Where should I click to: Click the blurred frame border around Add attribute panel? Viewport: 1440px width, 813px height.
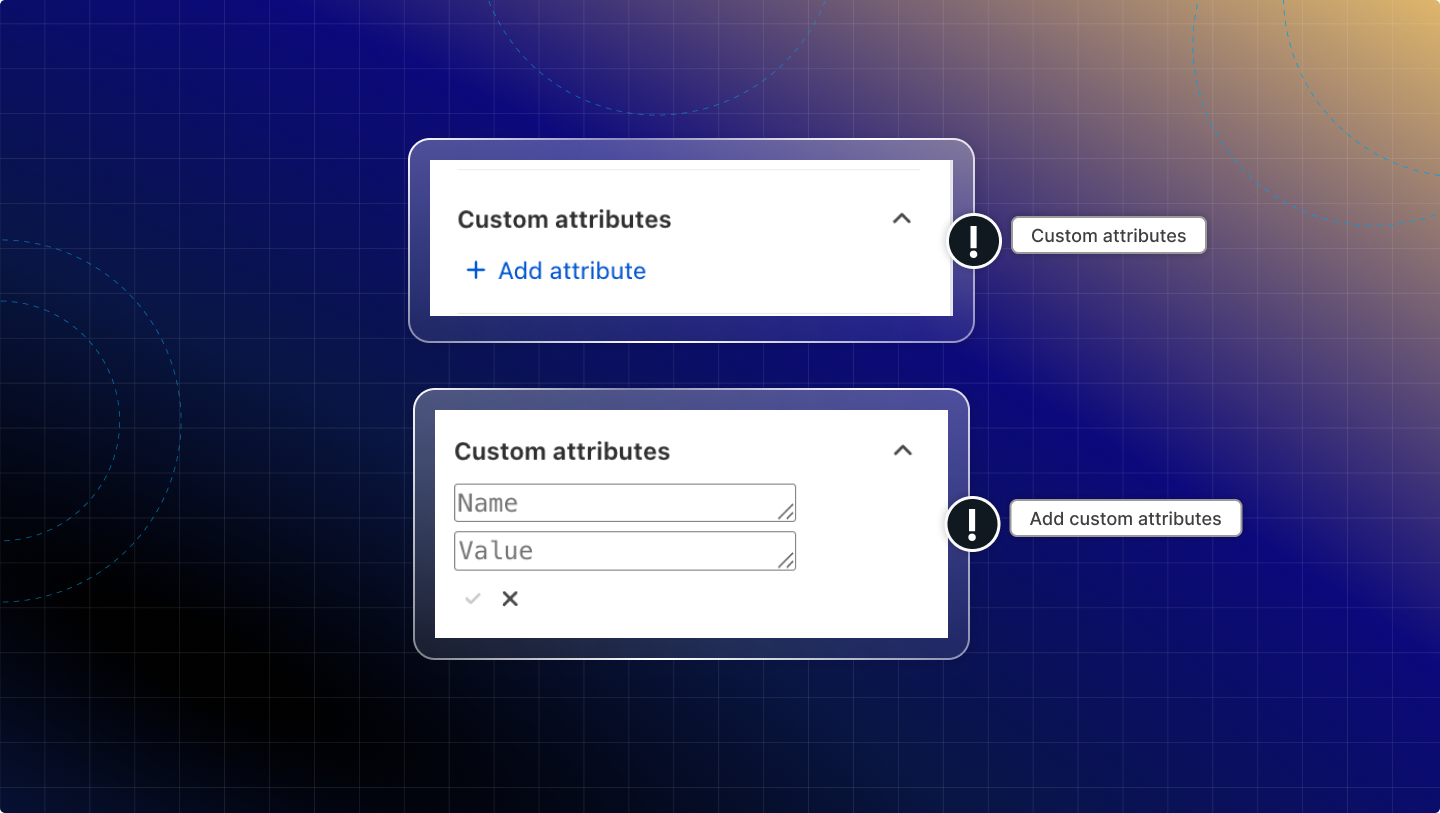point(690,149)
